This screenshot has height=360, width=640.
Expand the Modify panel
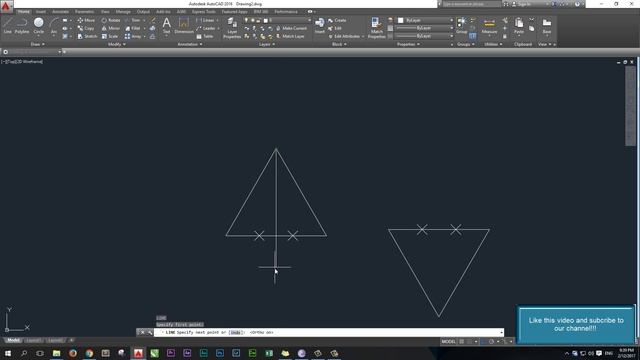[116, 44]
